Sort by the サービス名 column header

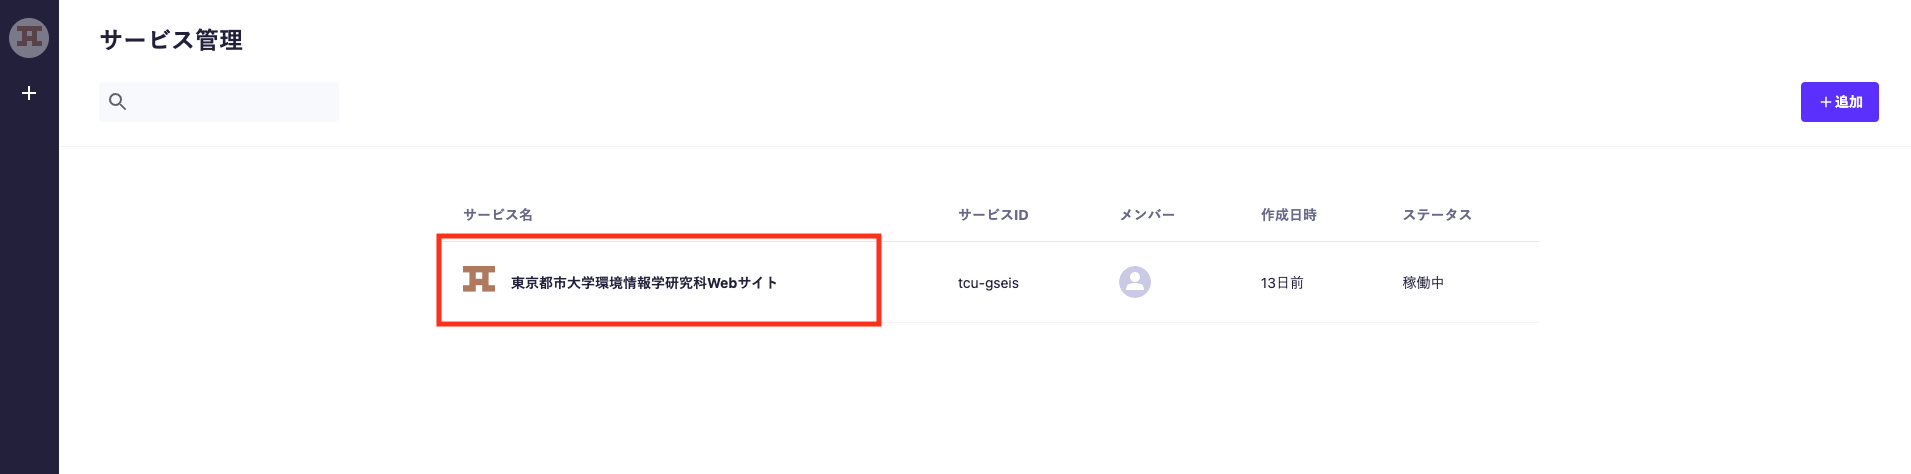pyautogui.click(x=498, y=215)
